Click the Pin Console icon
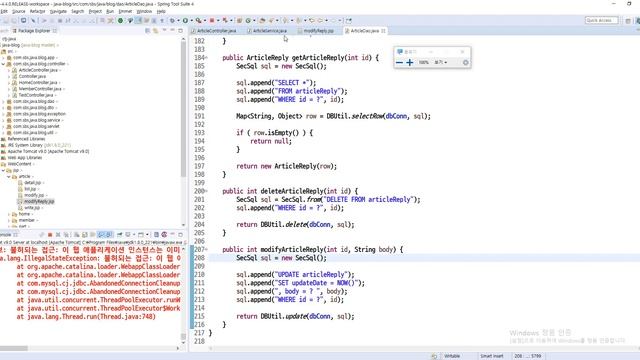 click(120, 235)
